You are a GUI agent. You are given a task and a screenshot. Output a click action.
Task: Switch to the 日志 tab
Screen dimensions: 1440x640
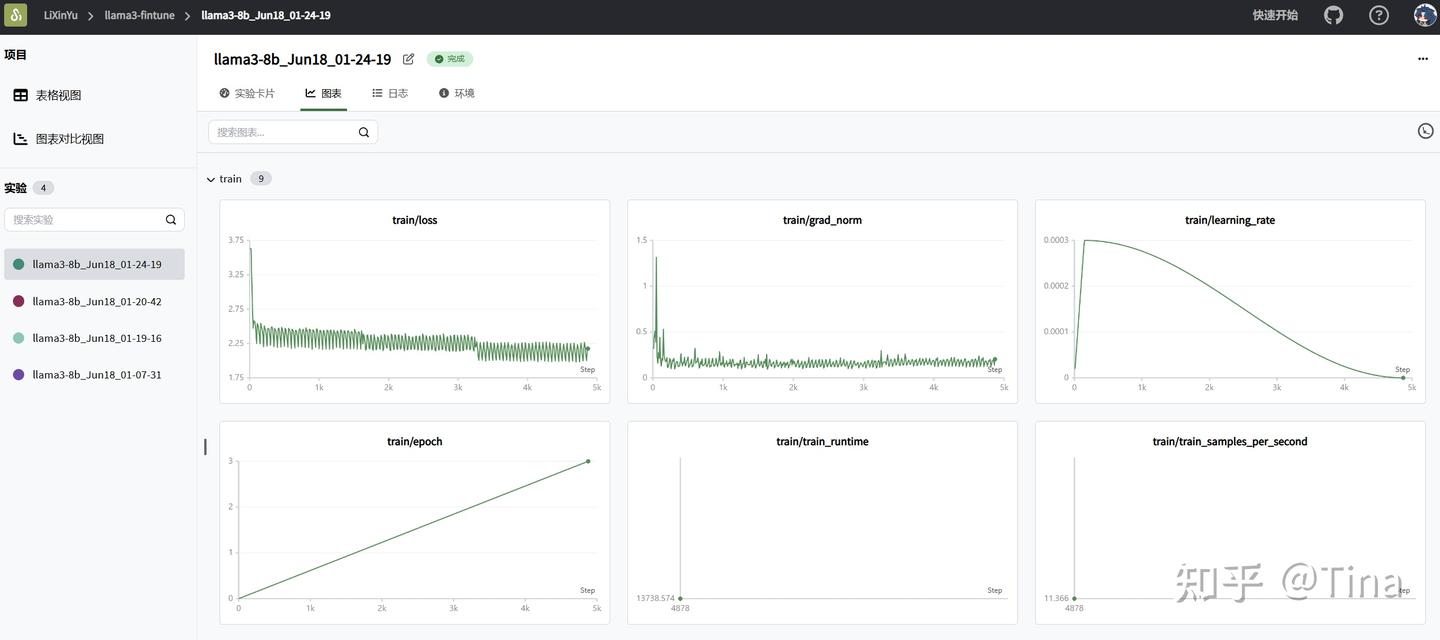[x=390, y=93]
